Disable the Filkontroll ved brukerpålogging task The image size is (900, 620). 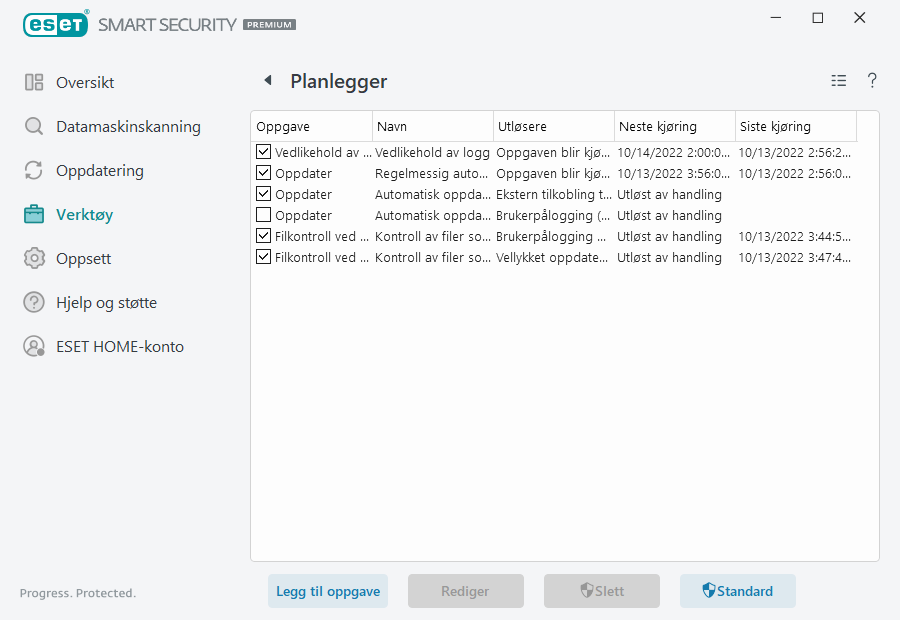coord(265,236)
